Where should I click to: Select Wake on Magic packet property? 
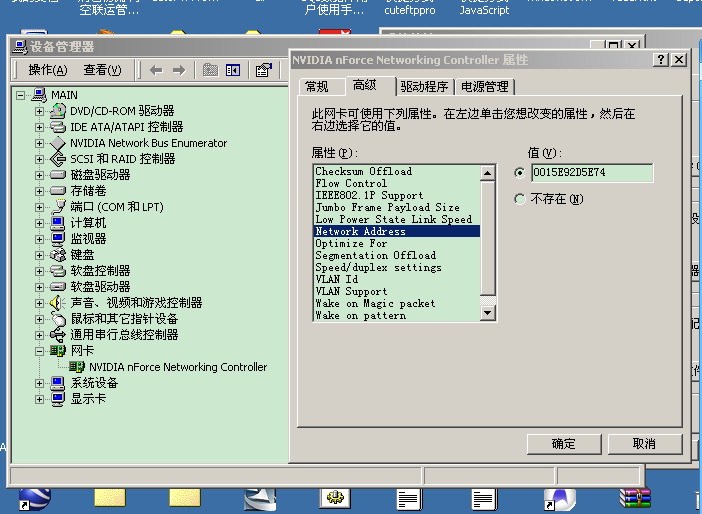tap(397, 303)
